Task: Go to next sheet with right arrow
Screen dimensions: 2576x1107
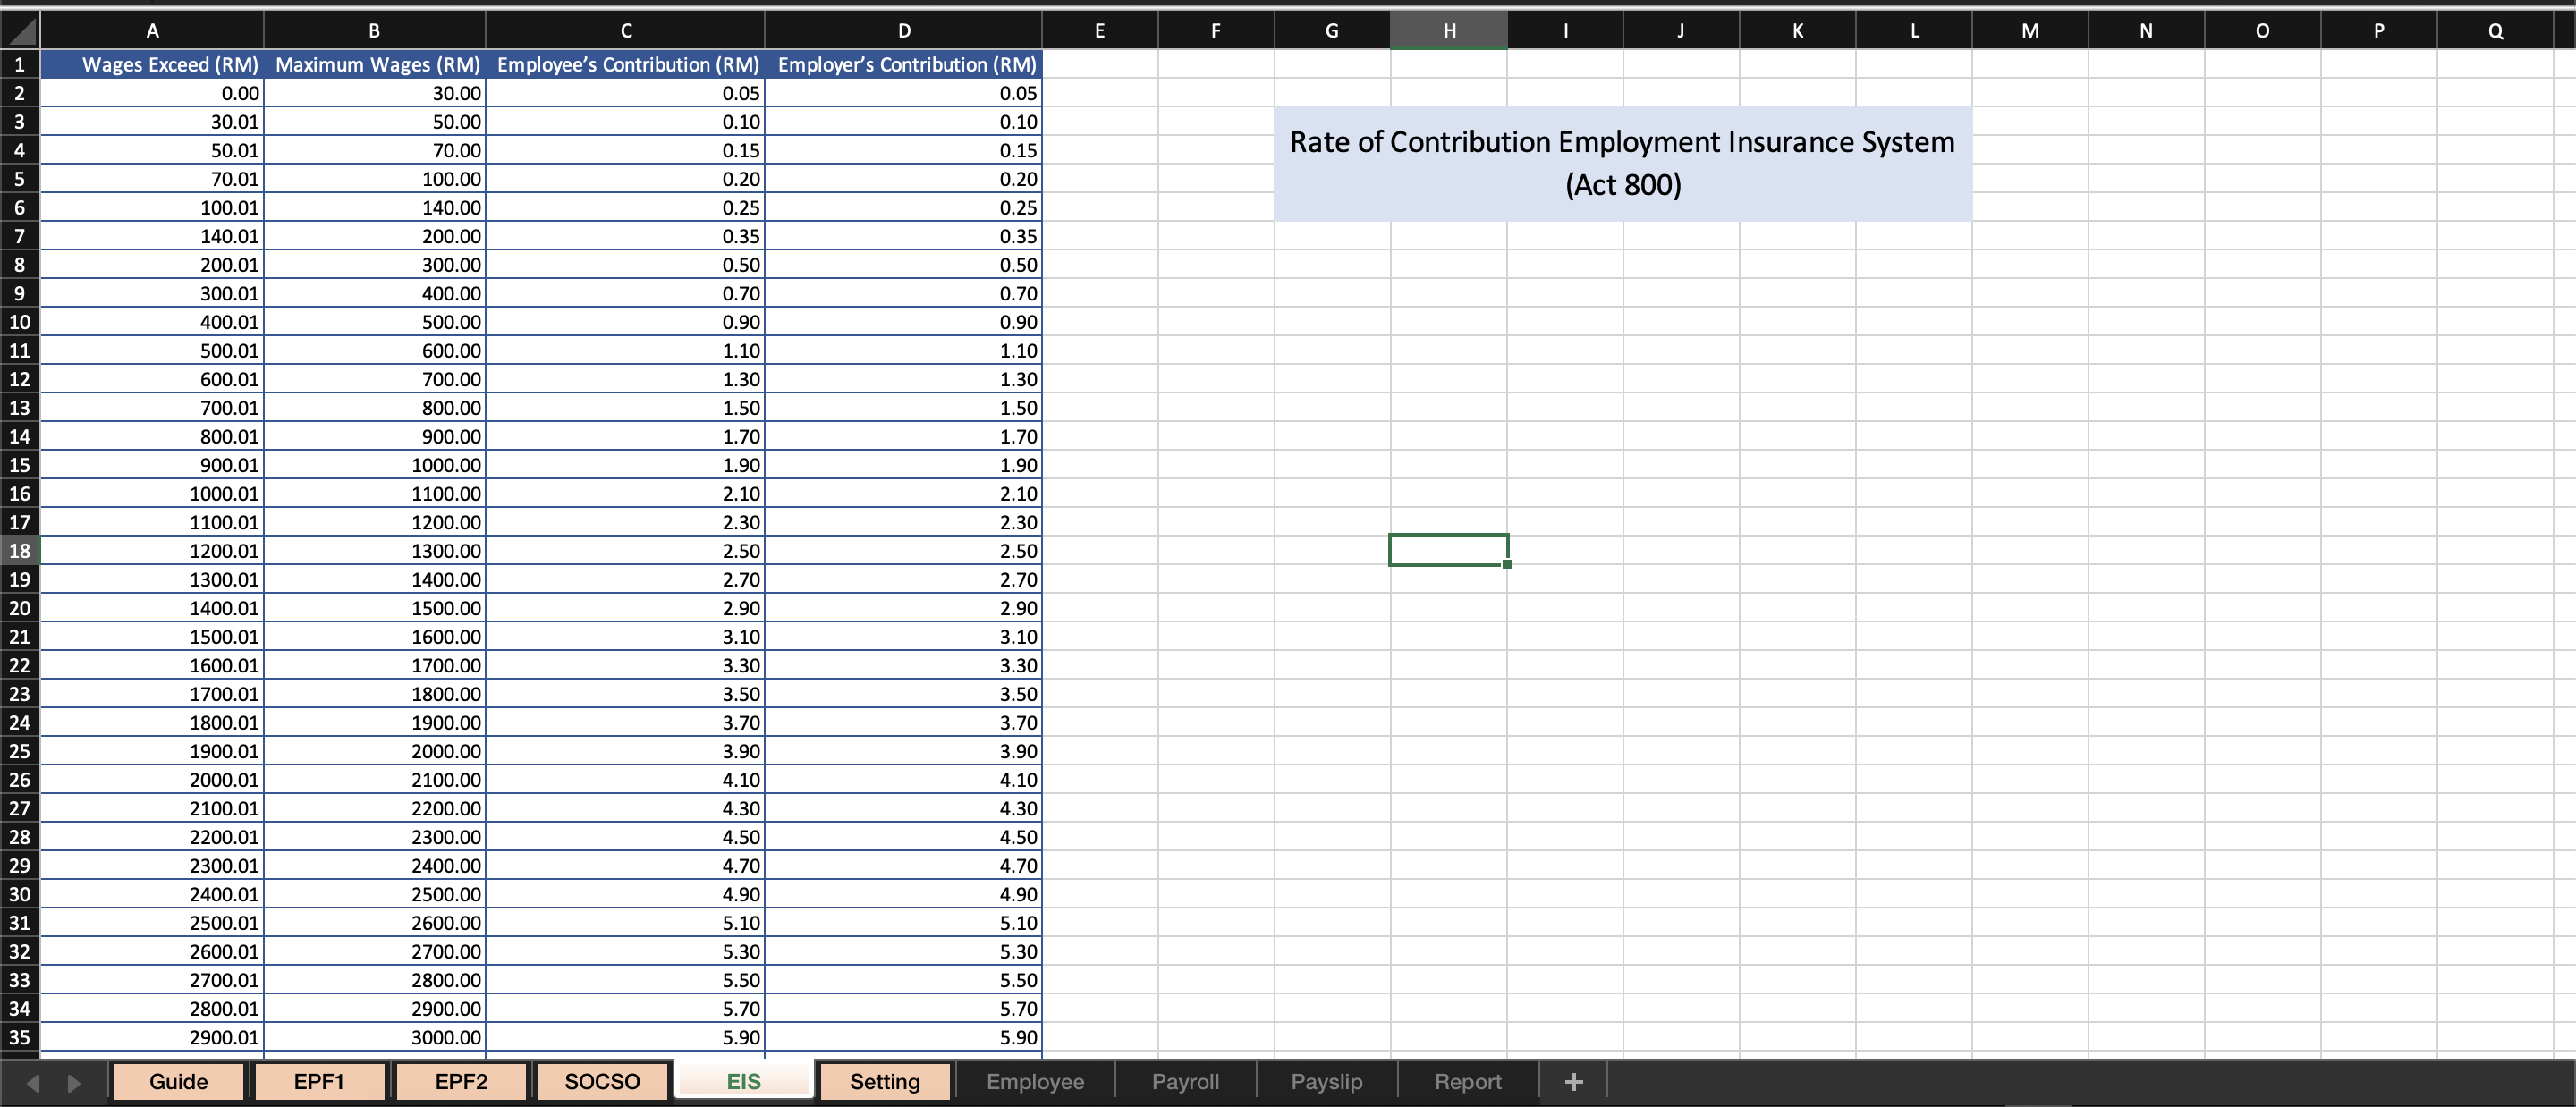Action: (x=73, y=1082)
